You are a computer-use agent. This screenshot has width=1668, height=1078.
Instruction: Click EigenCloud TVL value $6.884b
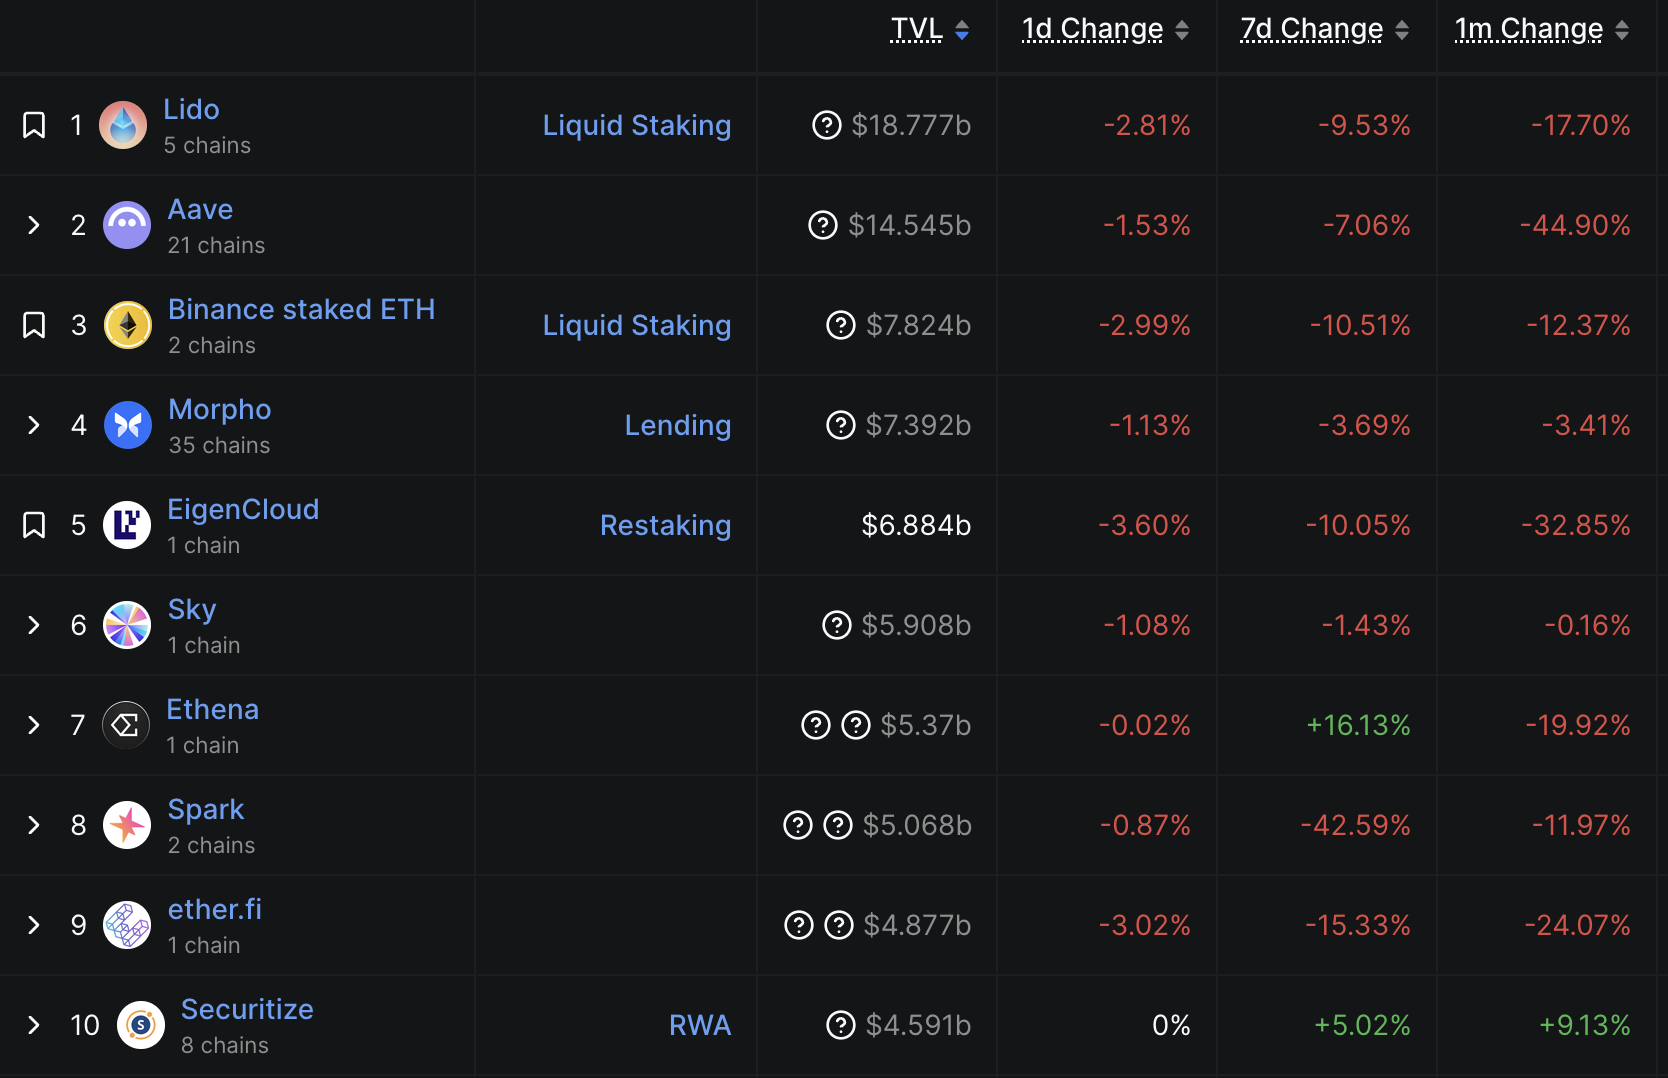[916, 525]
